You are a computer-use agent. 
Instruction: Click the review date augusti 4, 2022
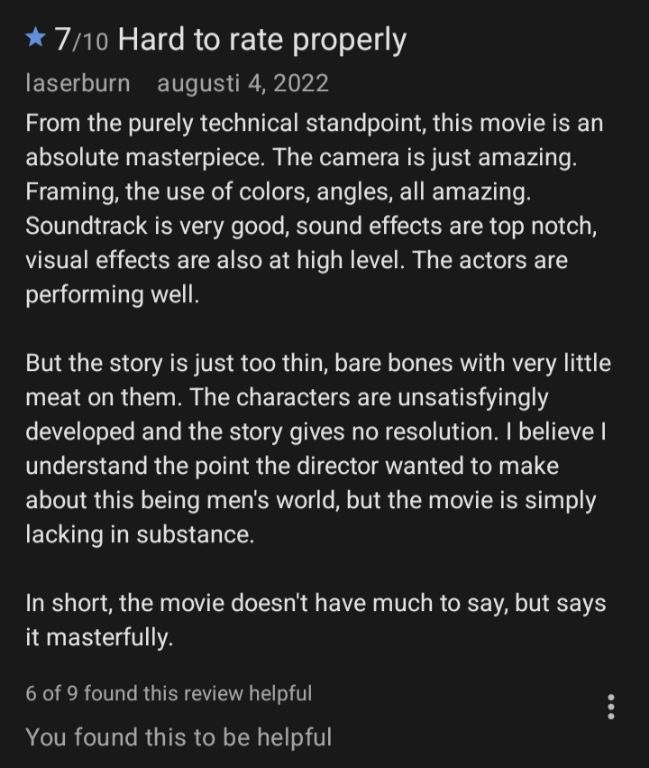pyautogui.click(x=243, y=83)
